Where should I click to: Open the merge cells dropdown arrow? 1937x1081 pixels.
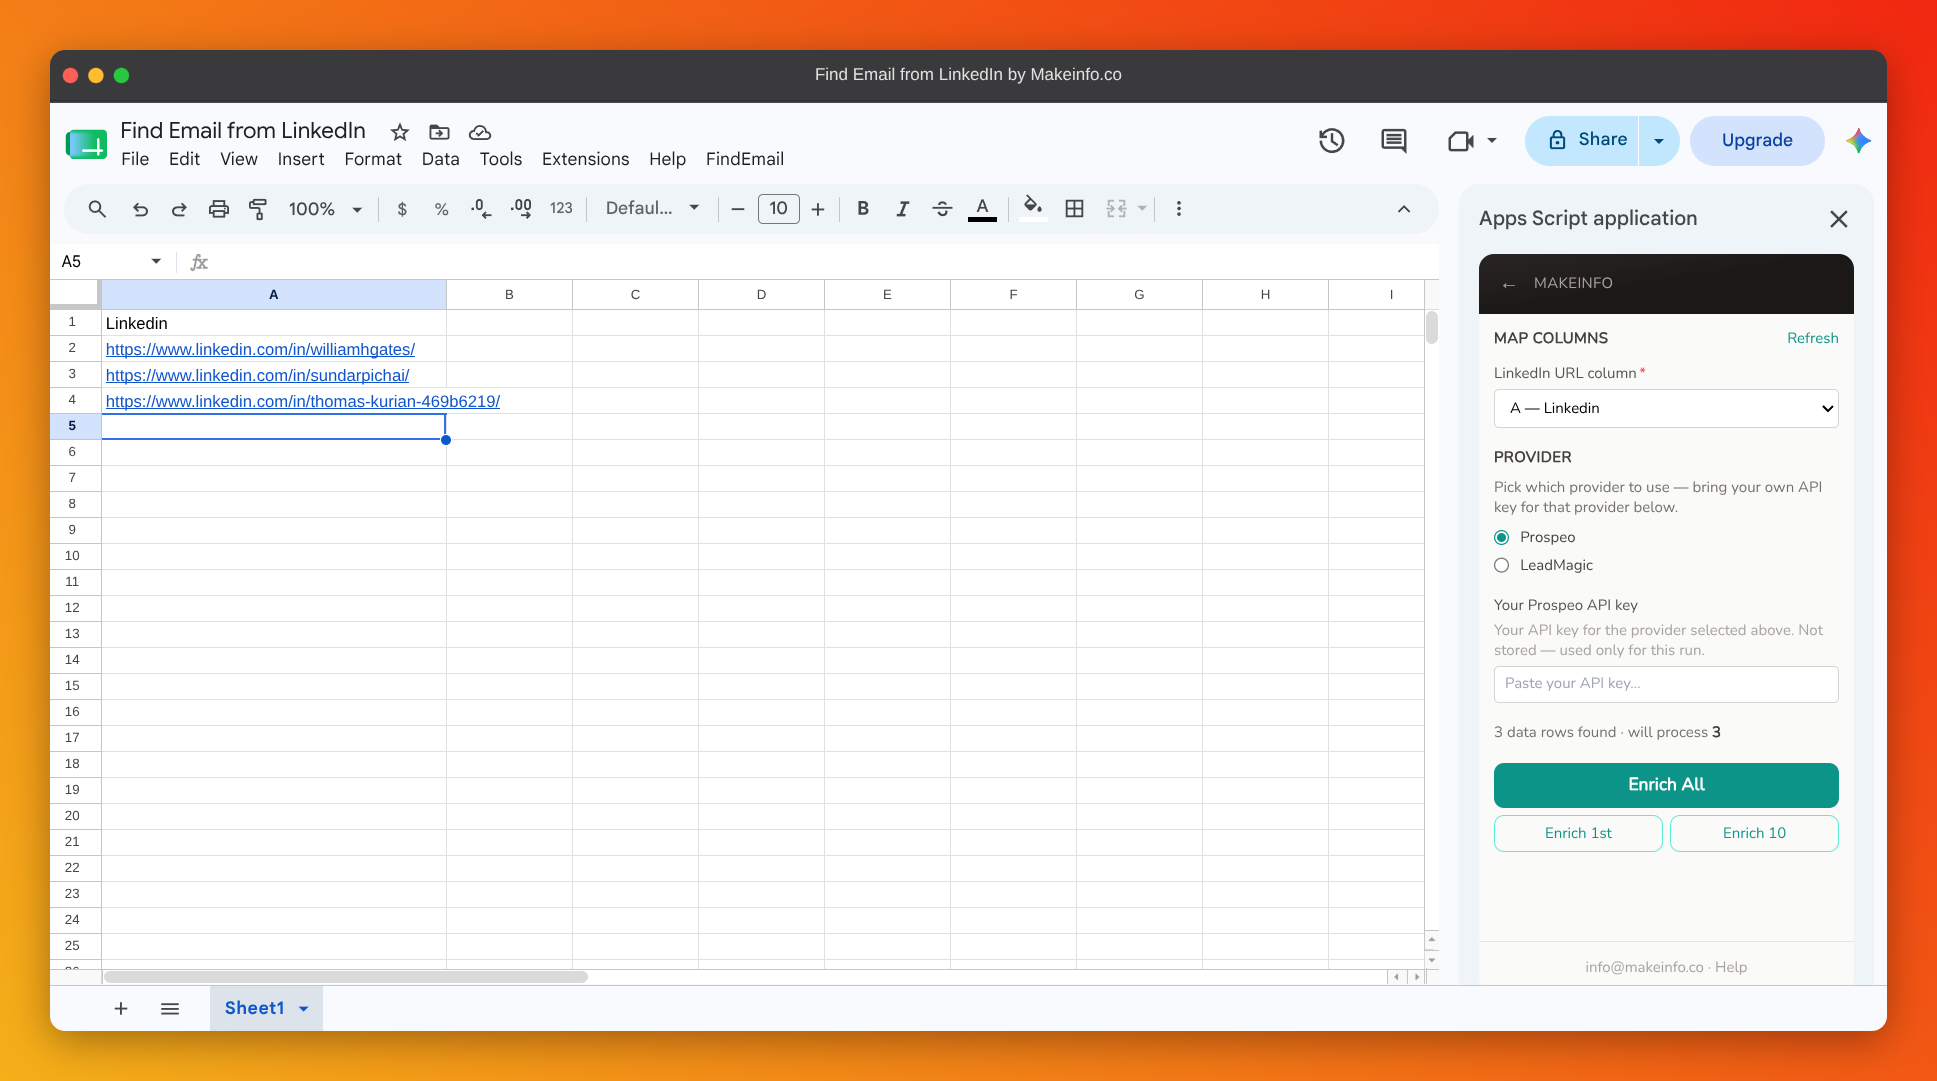[1142, 209]
